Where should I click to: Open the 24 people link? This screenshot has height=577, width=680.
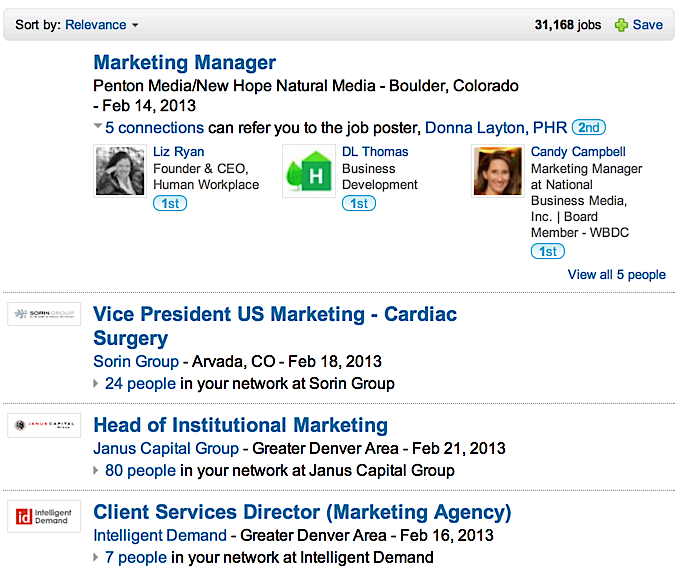(140, 384)
